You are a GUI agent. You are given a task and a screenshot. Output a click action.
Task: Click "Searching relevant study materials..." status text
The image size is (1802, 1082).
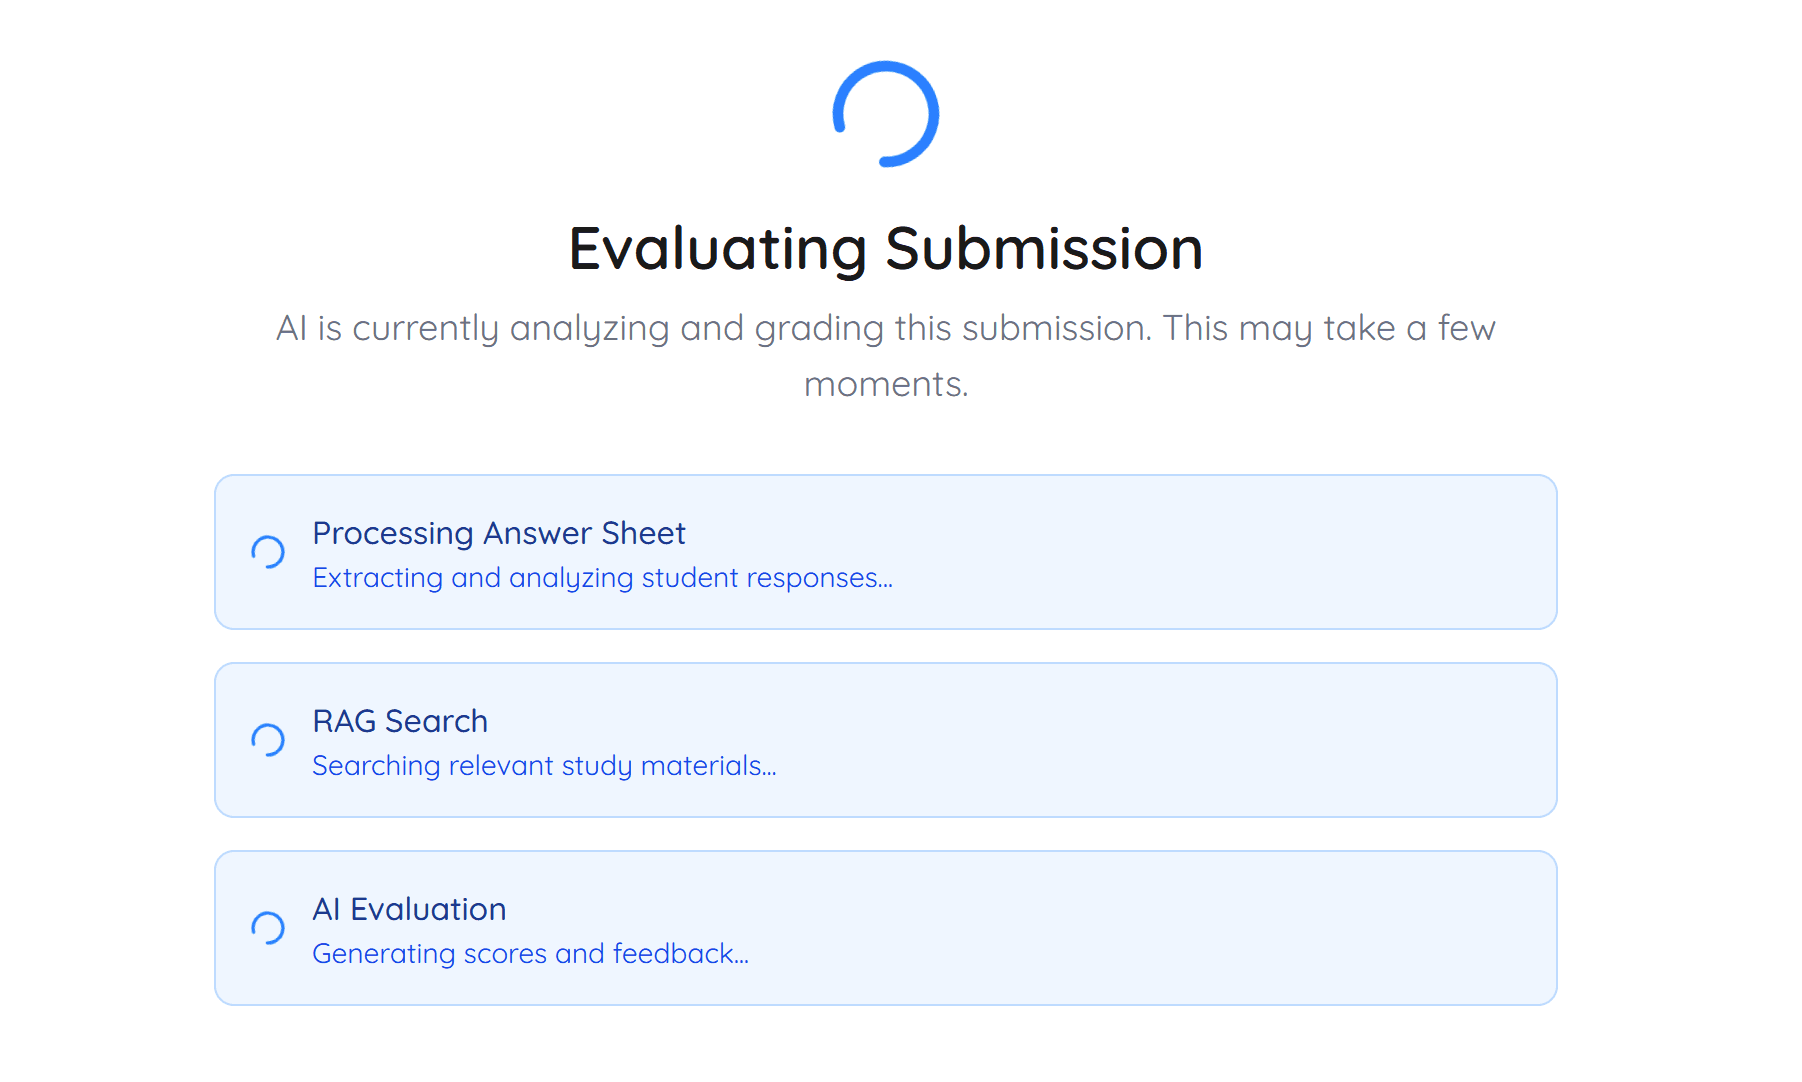pyautogui.click(x=544, y=766)
